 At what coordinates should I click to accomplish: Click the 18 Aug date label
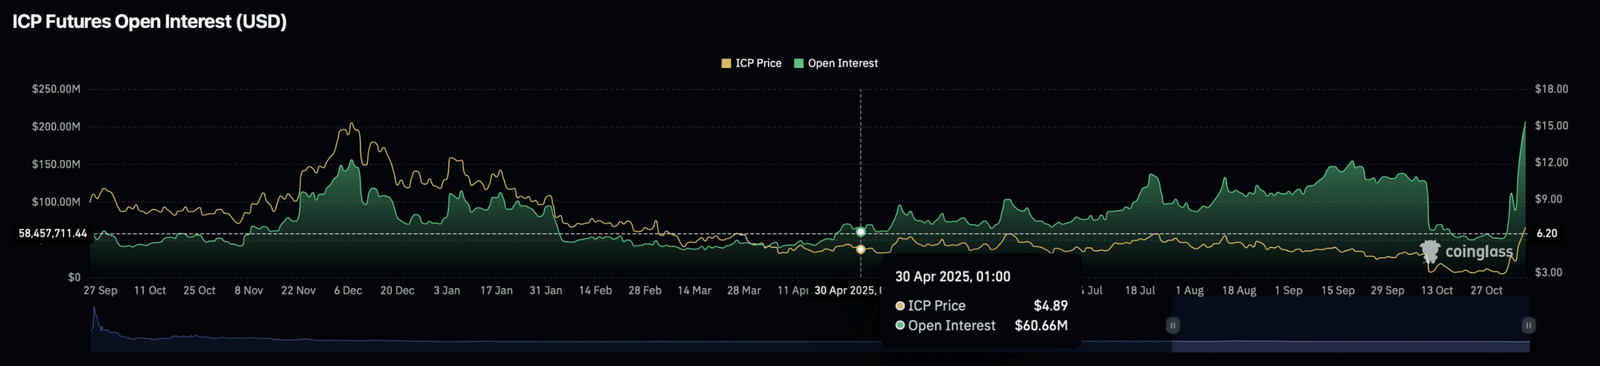[1239, 290]
